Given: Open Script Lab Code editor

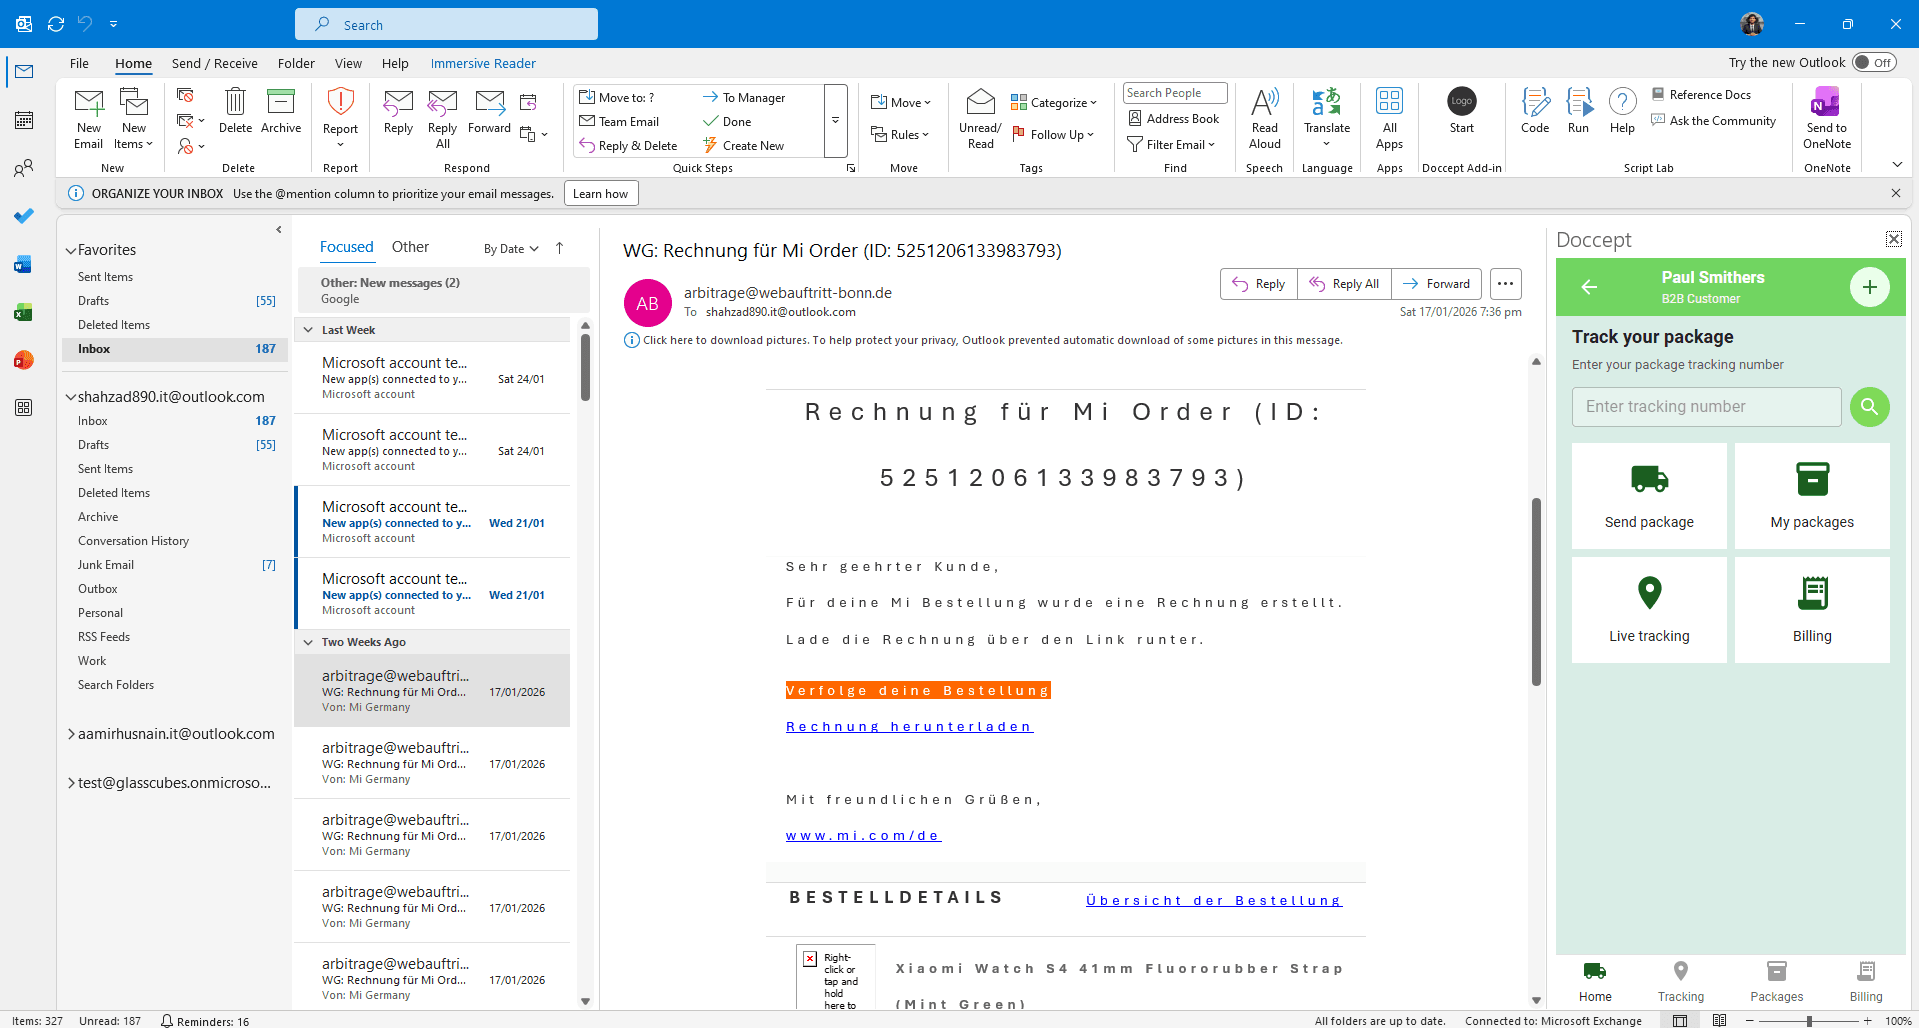Looking at the screenshot, I should [1535, 111].
